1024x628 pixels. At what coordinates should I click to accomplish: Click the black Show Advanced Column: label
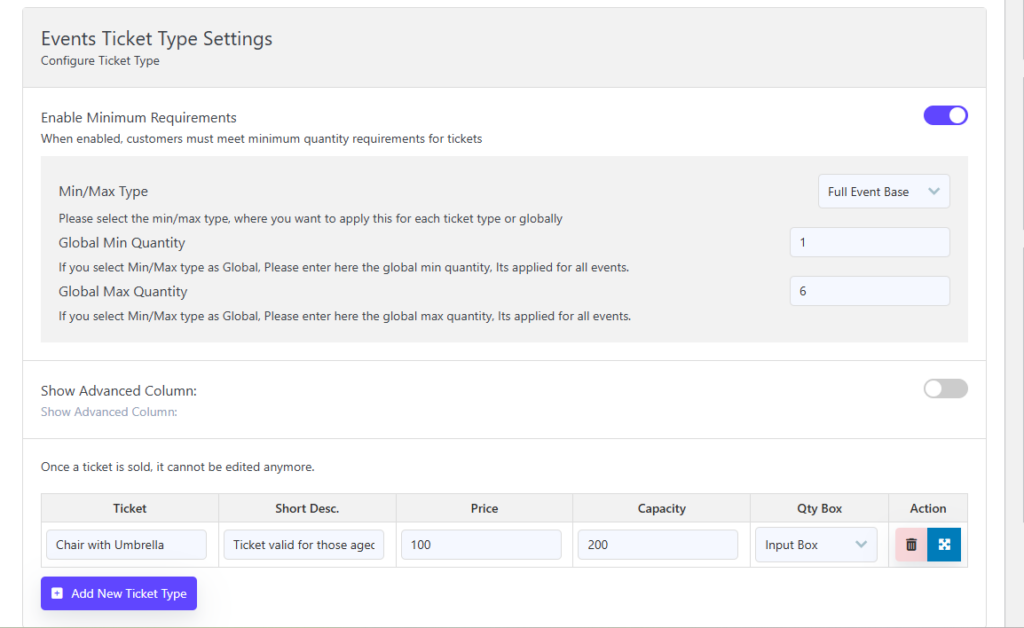point(119,391)
